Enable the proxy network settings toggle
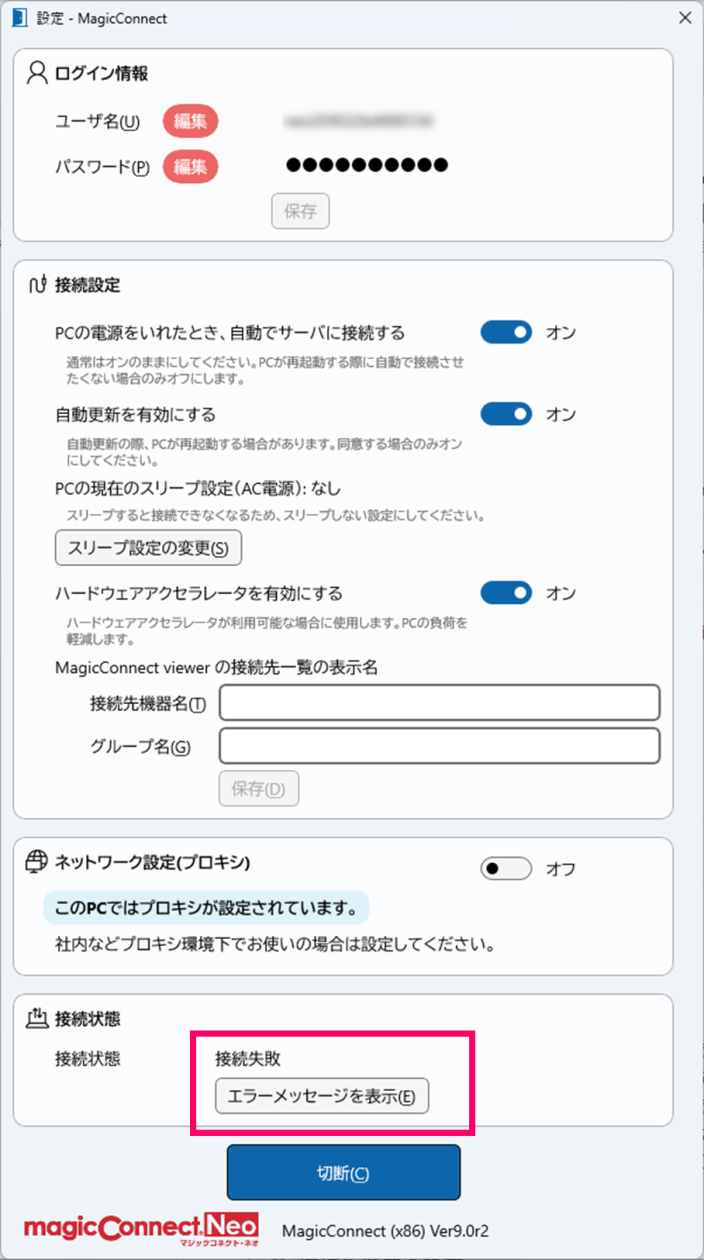 click(x=505, y=869)
